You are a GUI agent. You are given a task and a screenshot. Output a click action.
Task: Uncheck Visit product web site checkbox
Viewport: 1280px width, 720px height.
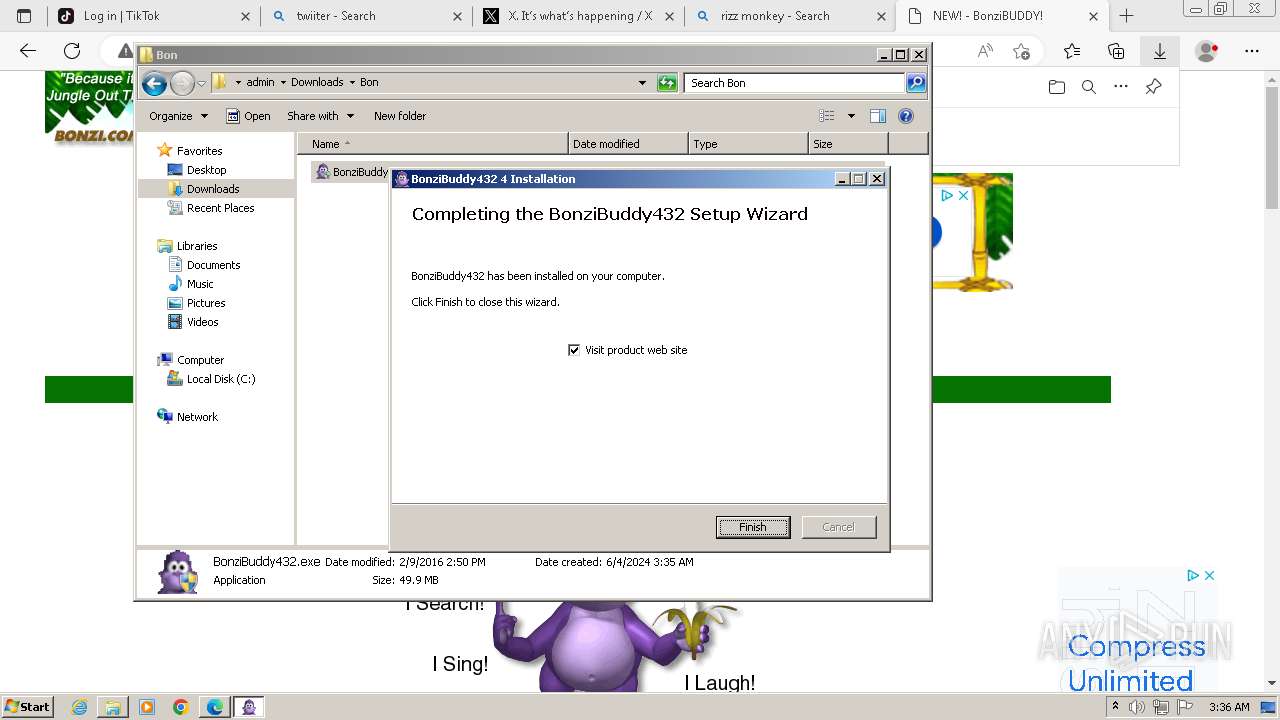tap(574, 350)
